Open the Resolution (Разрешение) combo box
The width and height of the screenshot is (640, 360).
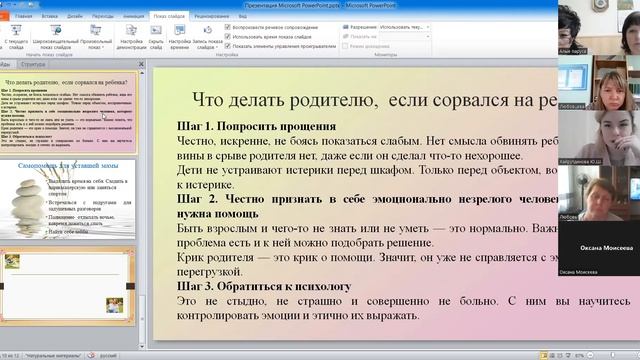[x=404, y=27]
